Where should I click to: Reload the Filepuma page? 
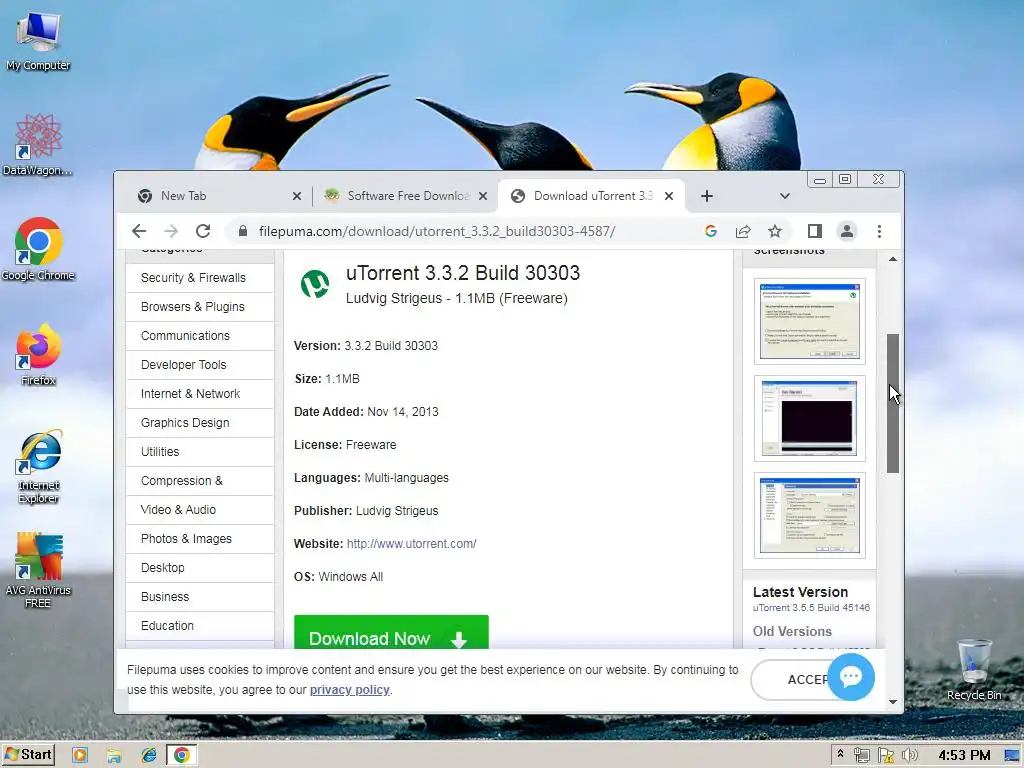pyautogui.click(x=203, y=231)
